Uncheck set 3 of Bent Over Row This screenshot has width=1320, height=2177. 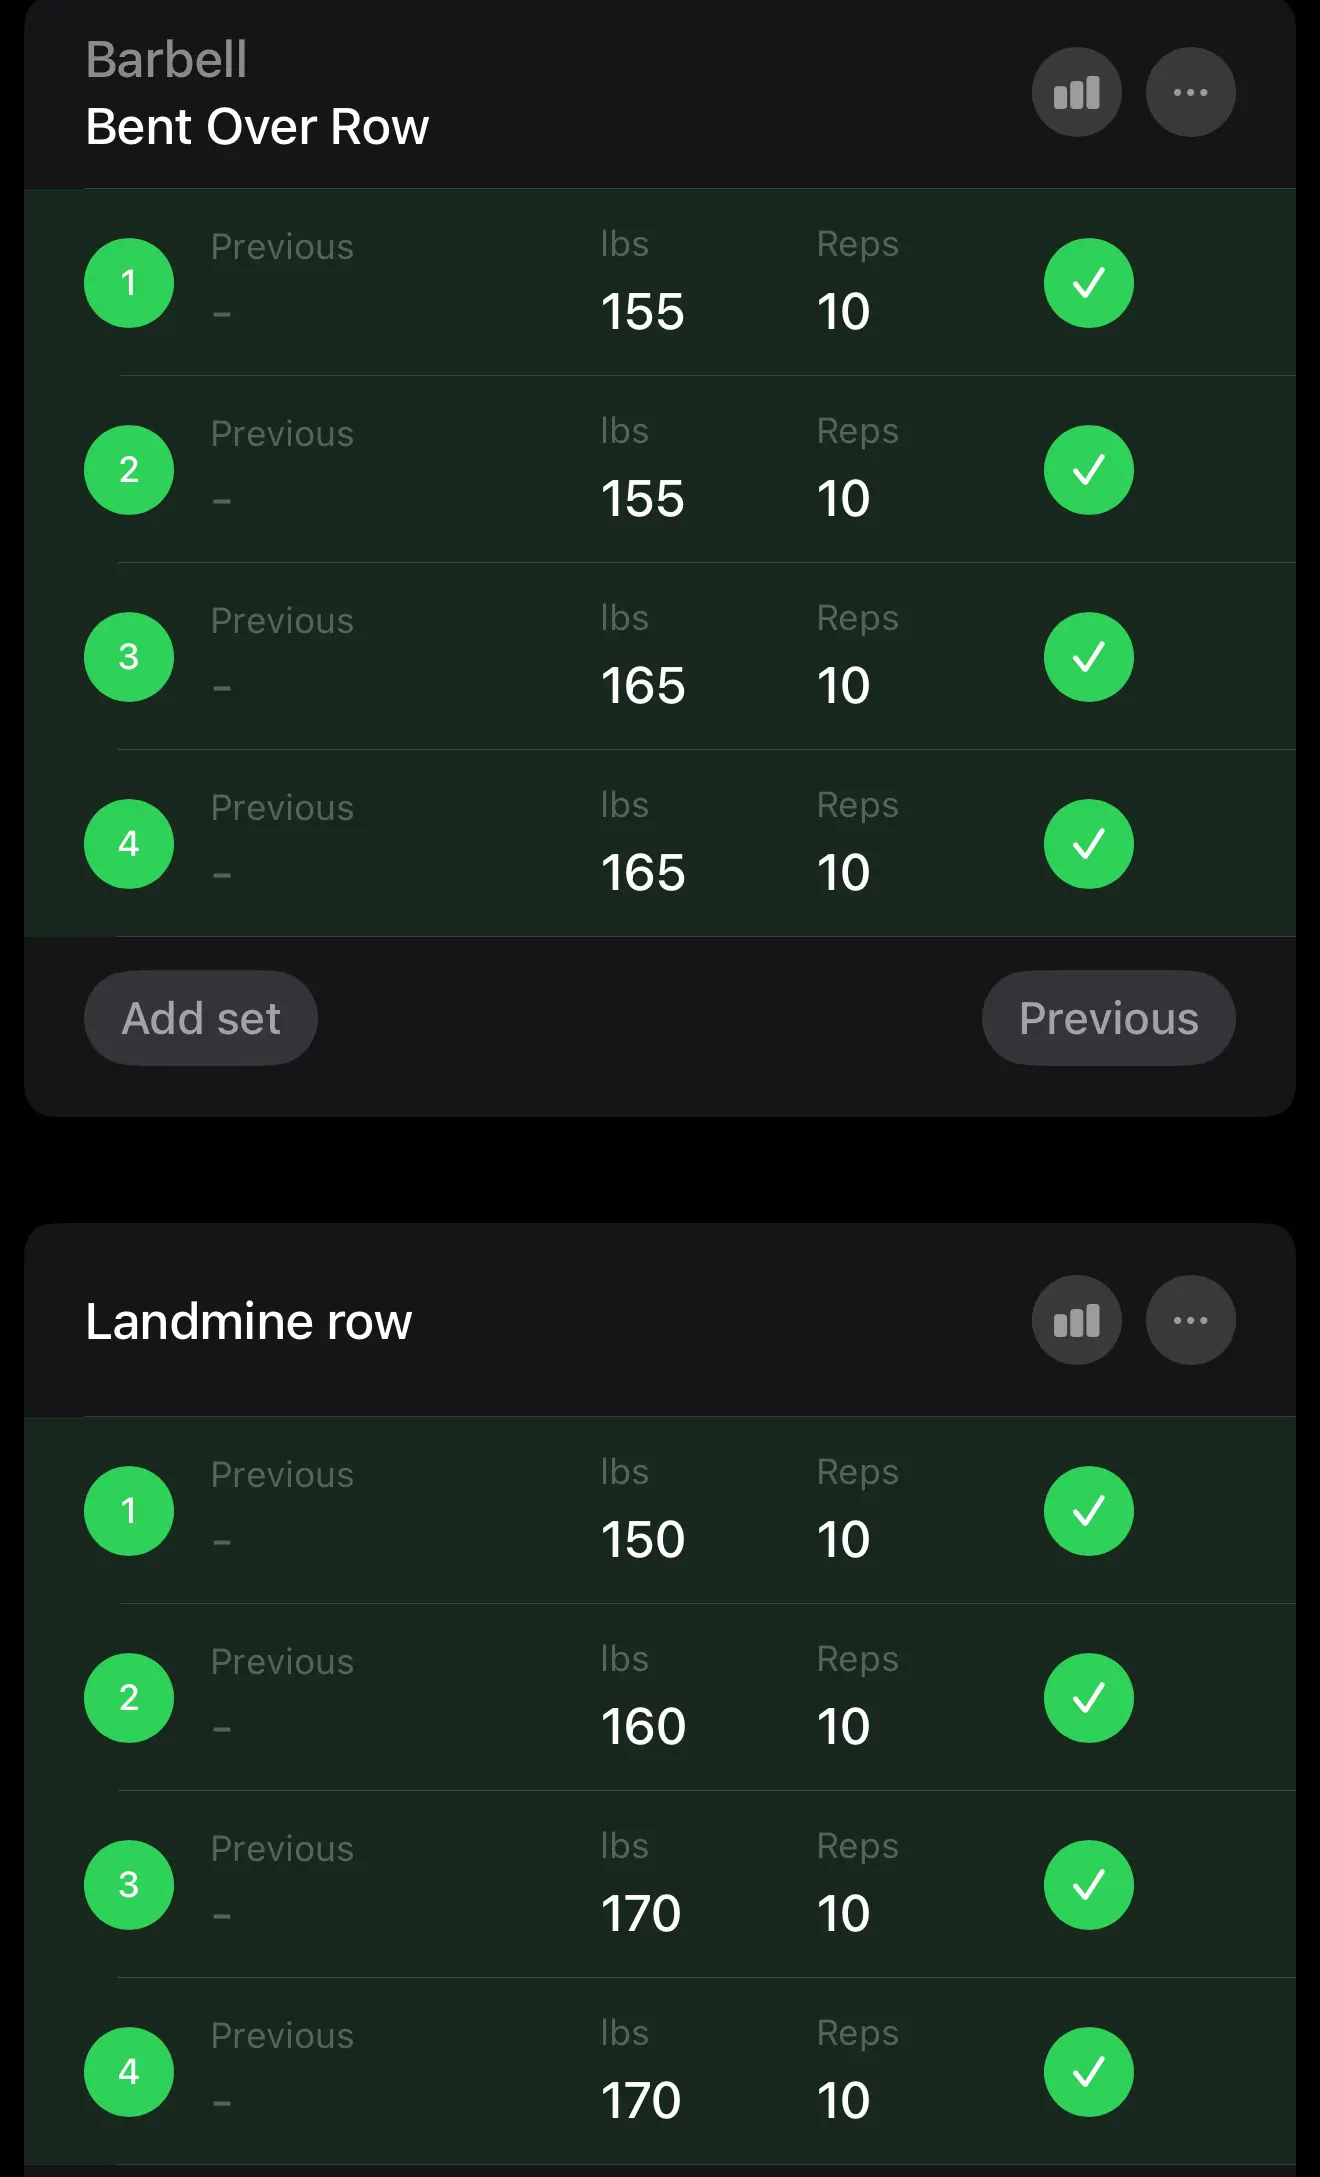click(x=1088, y=657)
